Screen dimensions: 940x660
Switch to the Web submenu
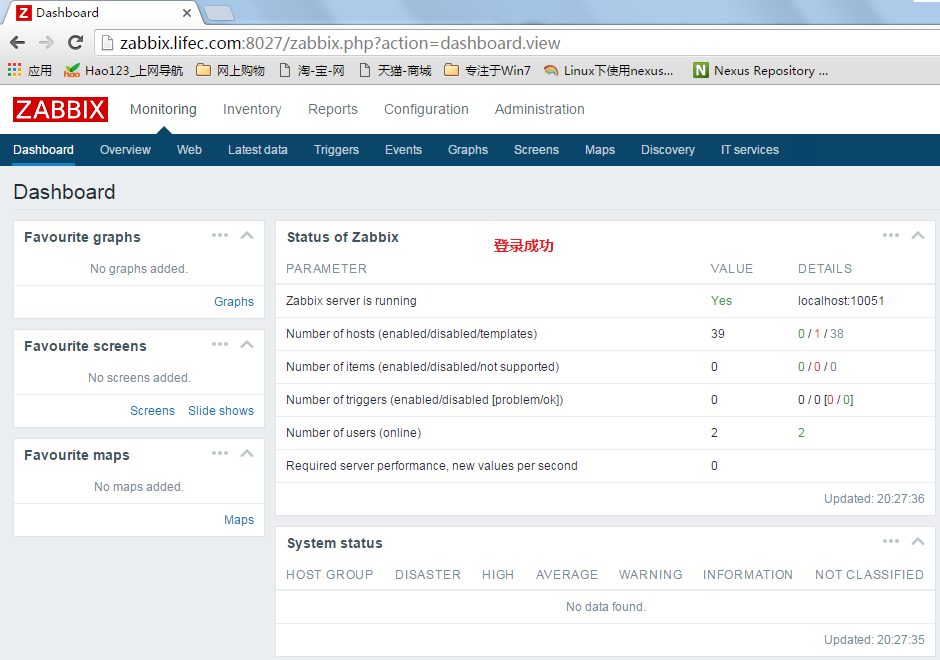[x=189, y=150]
